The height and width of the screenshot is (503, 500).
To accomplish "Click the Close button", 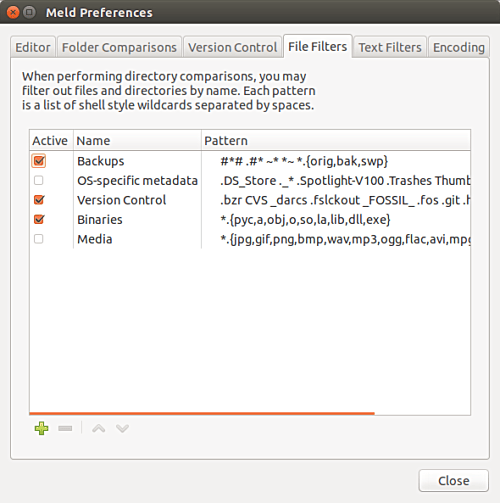I will pyautogui.click(x=454, y=481).
